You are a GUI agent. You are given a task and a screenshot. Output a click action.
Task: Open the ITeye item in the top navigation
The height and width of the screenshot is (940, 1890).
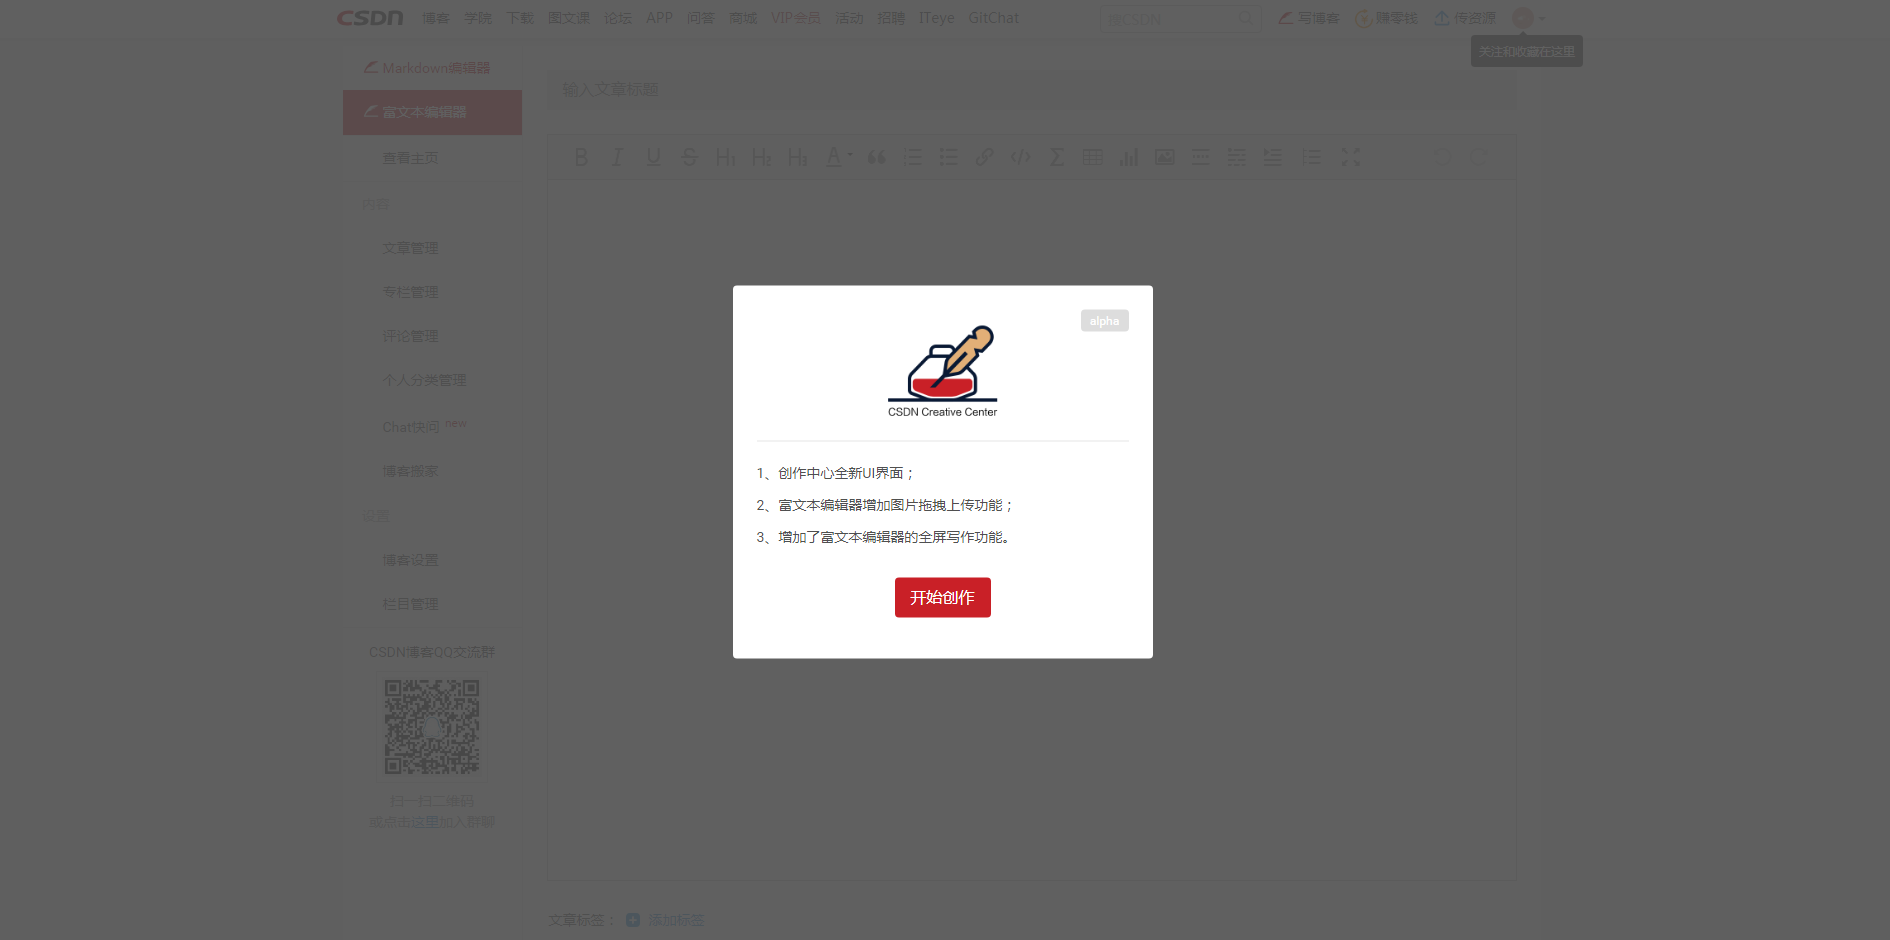click(936, 18)
